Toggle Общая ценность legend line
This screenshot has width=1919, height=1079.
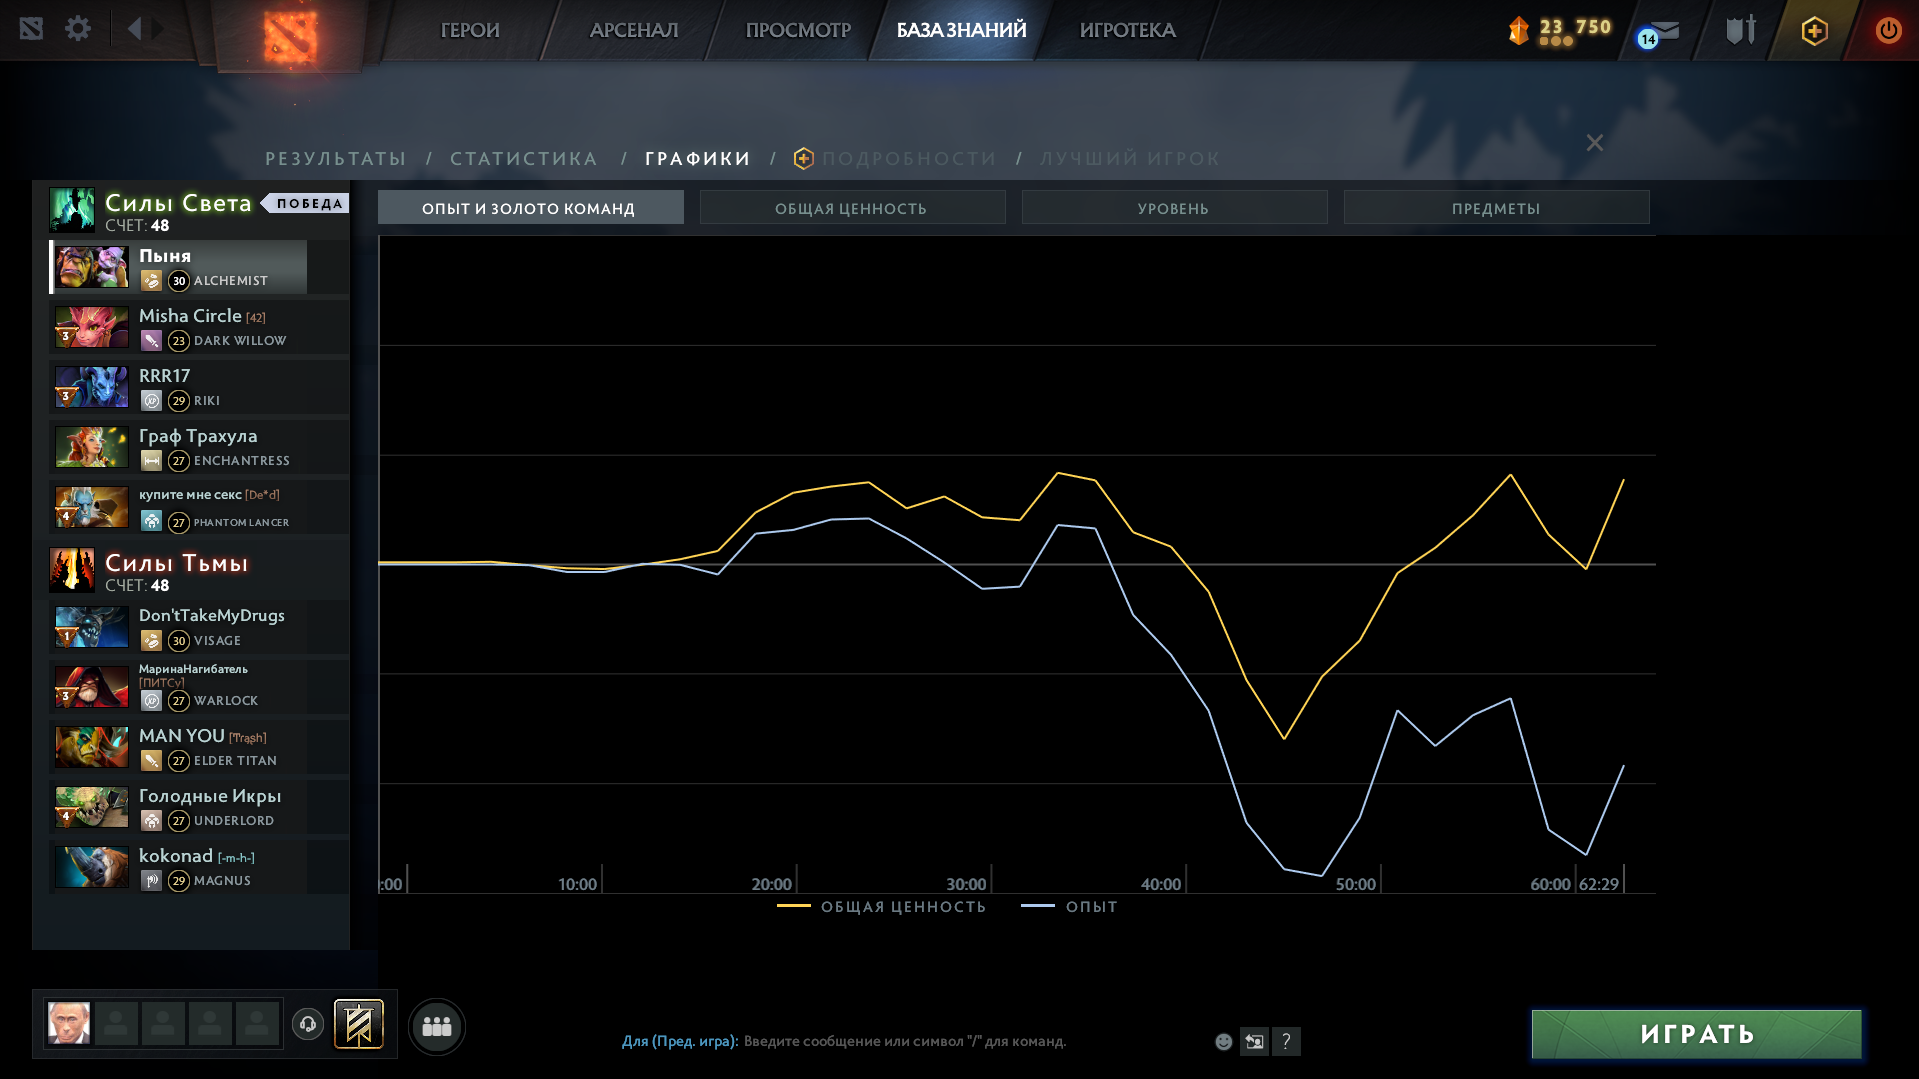[882, 907]
